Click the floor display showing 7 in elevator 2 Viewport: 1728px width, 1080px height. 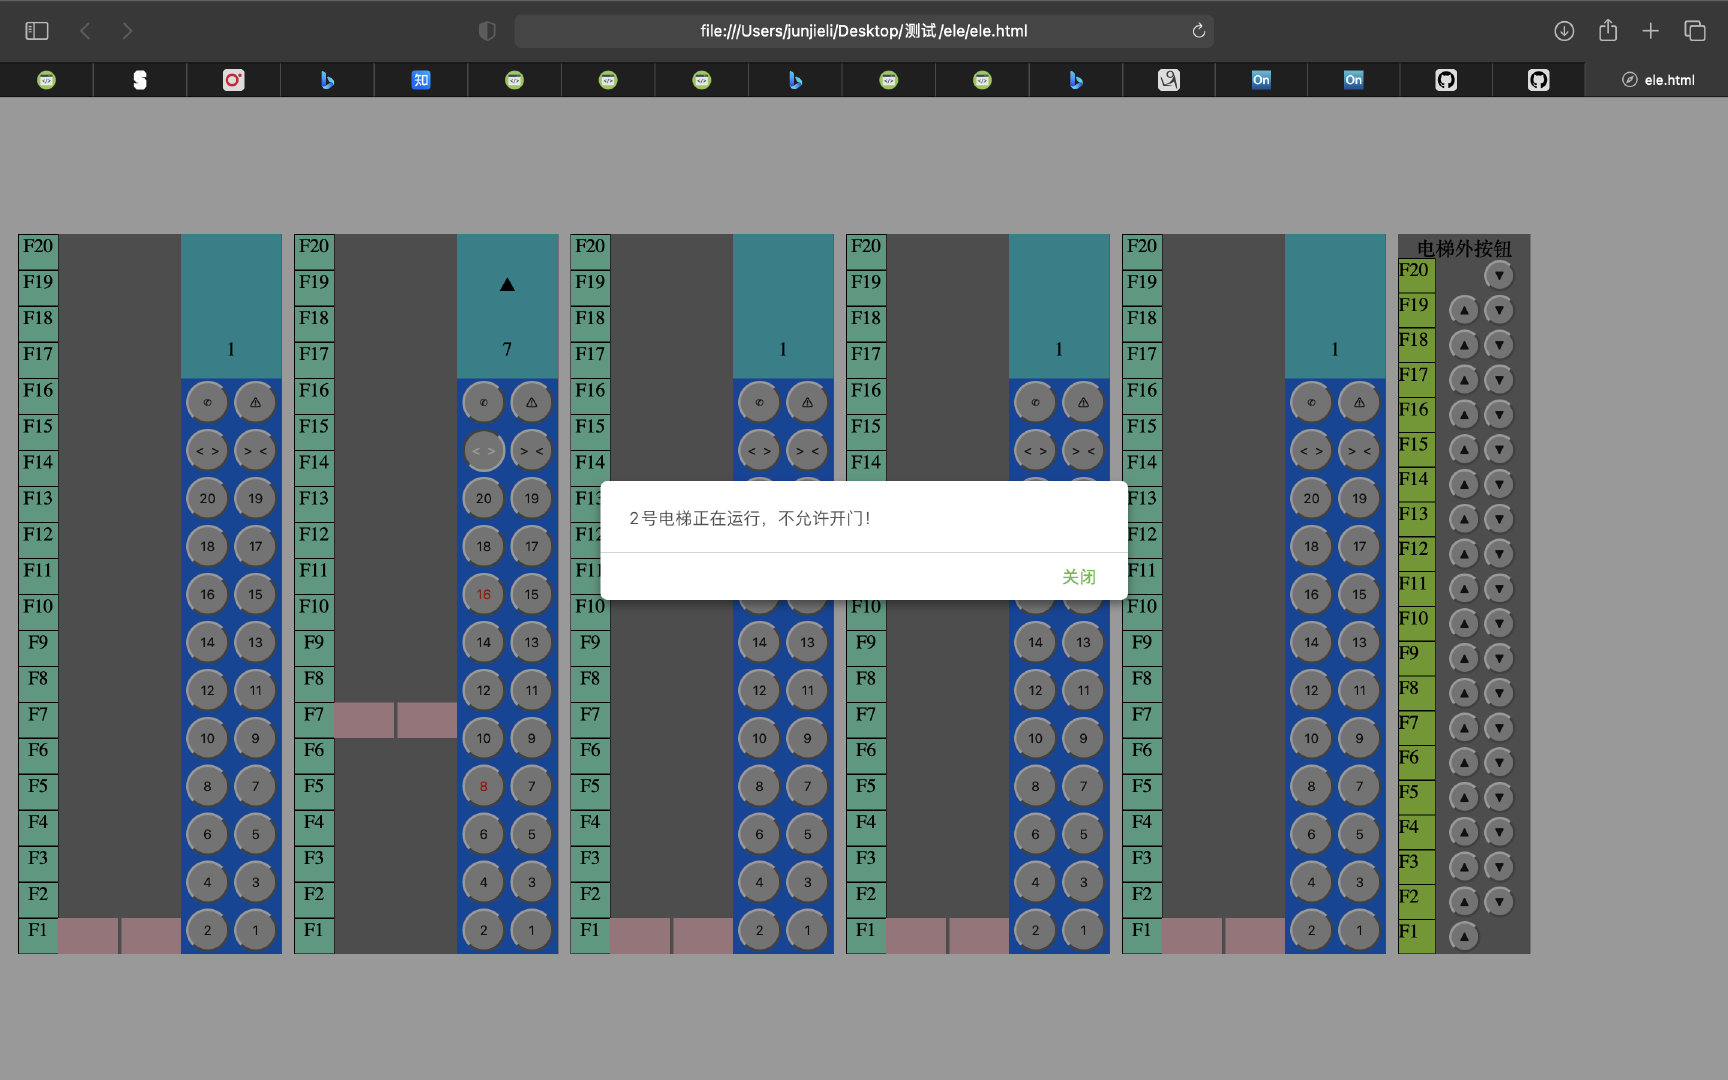507,349
